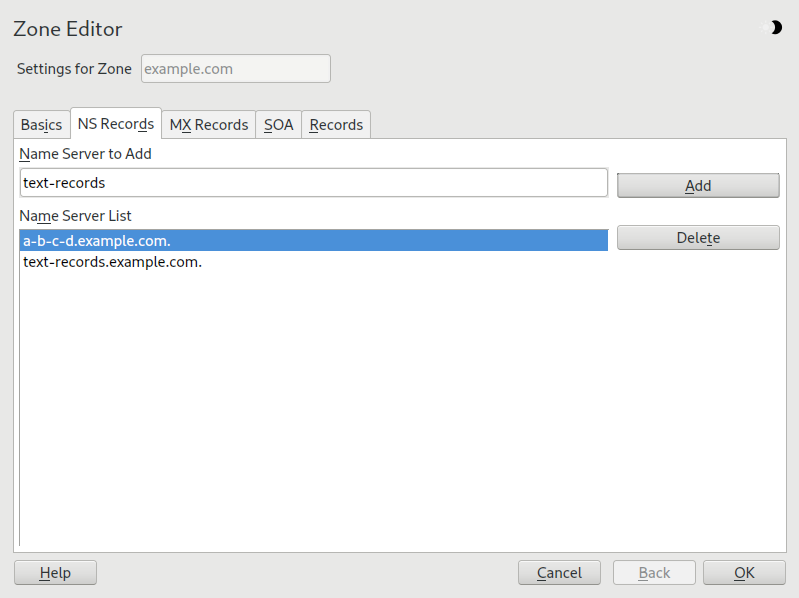Click the "Settings for Zone" label

74,69
